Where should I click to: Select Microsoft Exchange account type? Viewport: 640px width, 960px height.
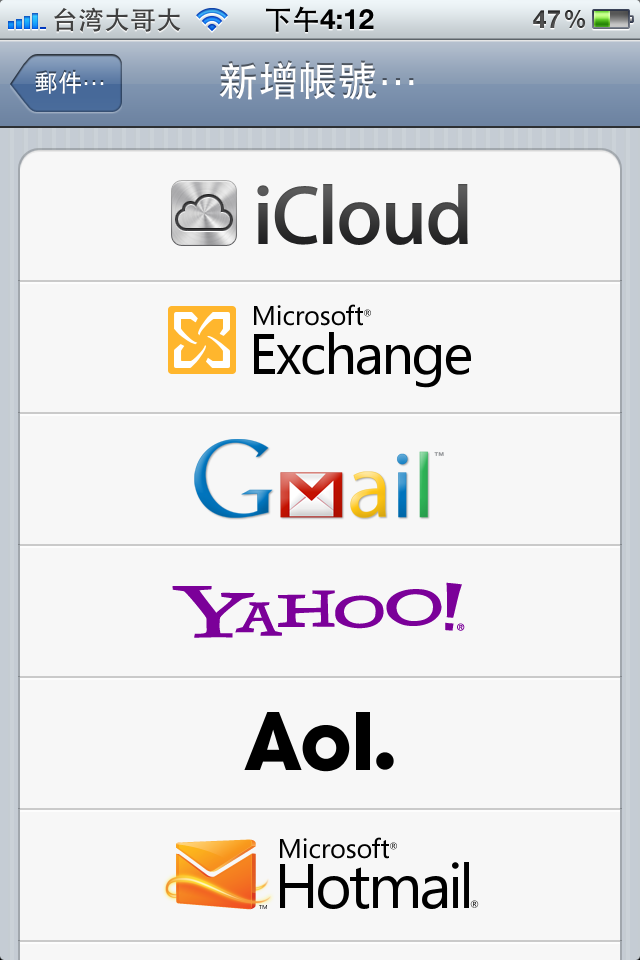click(320, 347)
